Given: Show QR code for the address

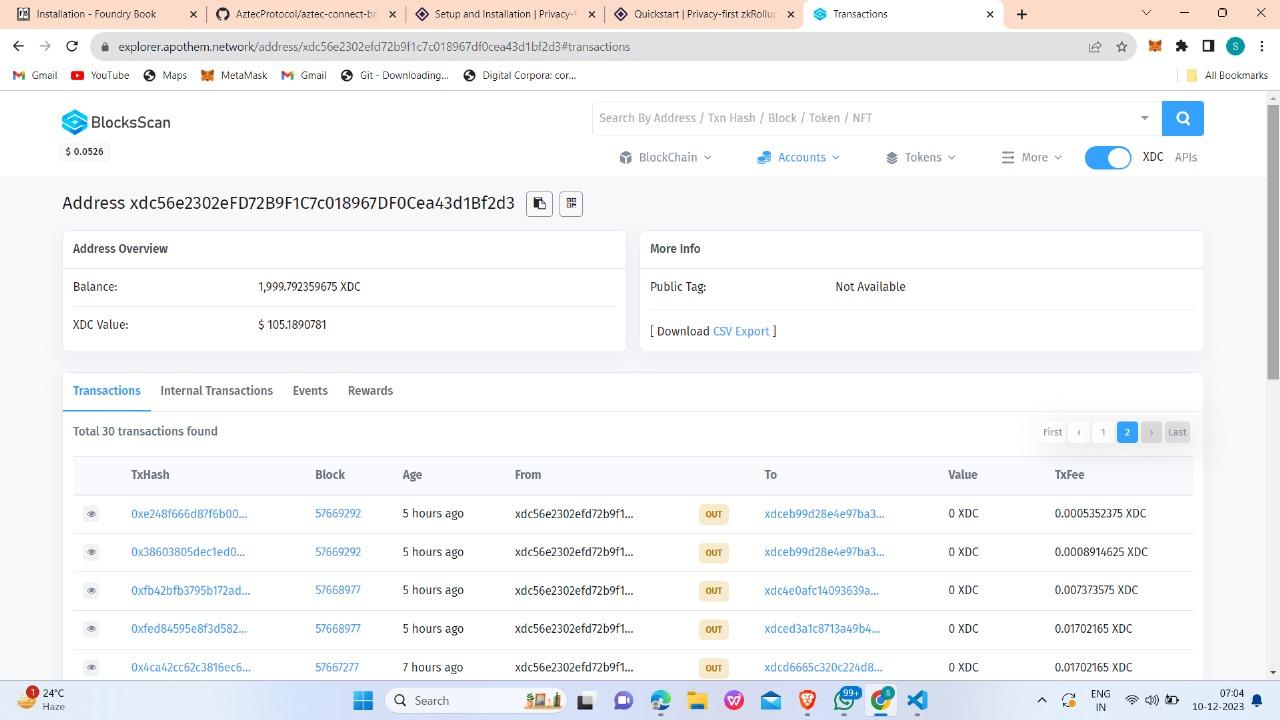Looking at the screenshot, I should click(571, 204).
